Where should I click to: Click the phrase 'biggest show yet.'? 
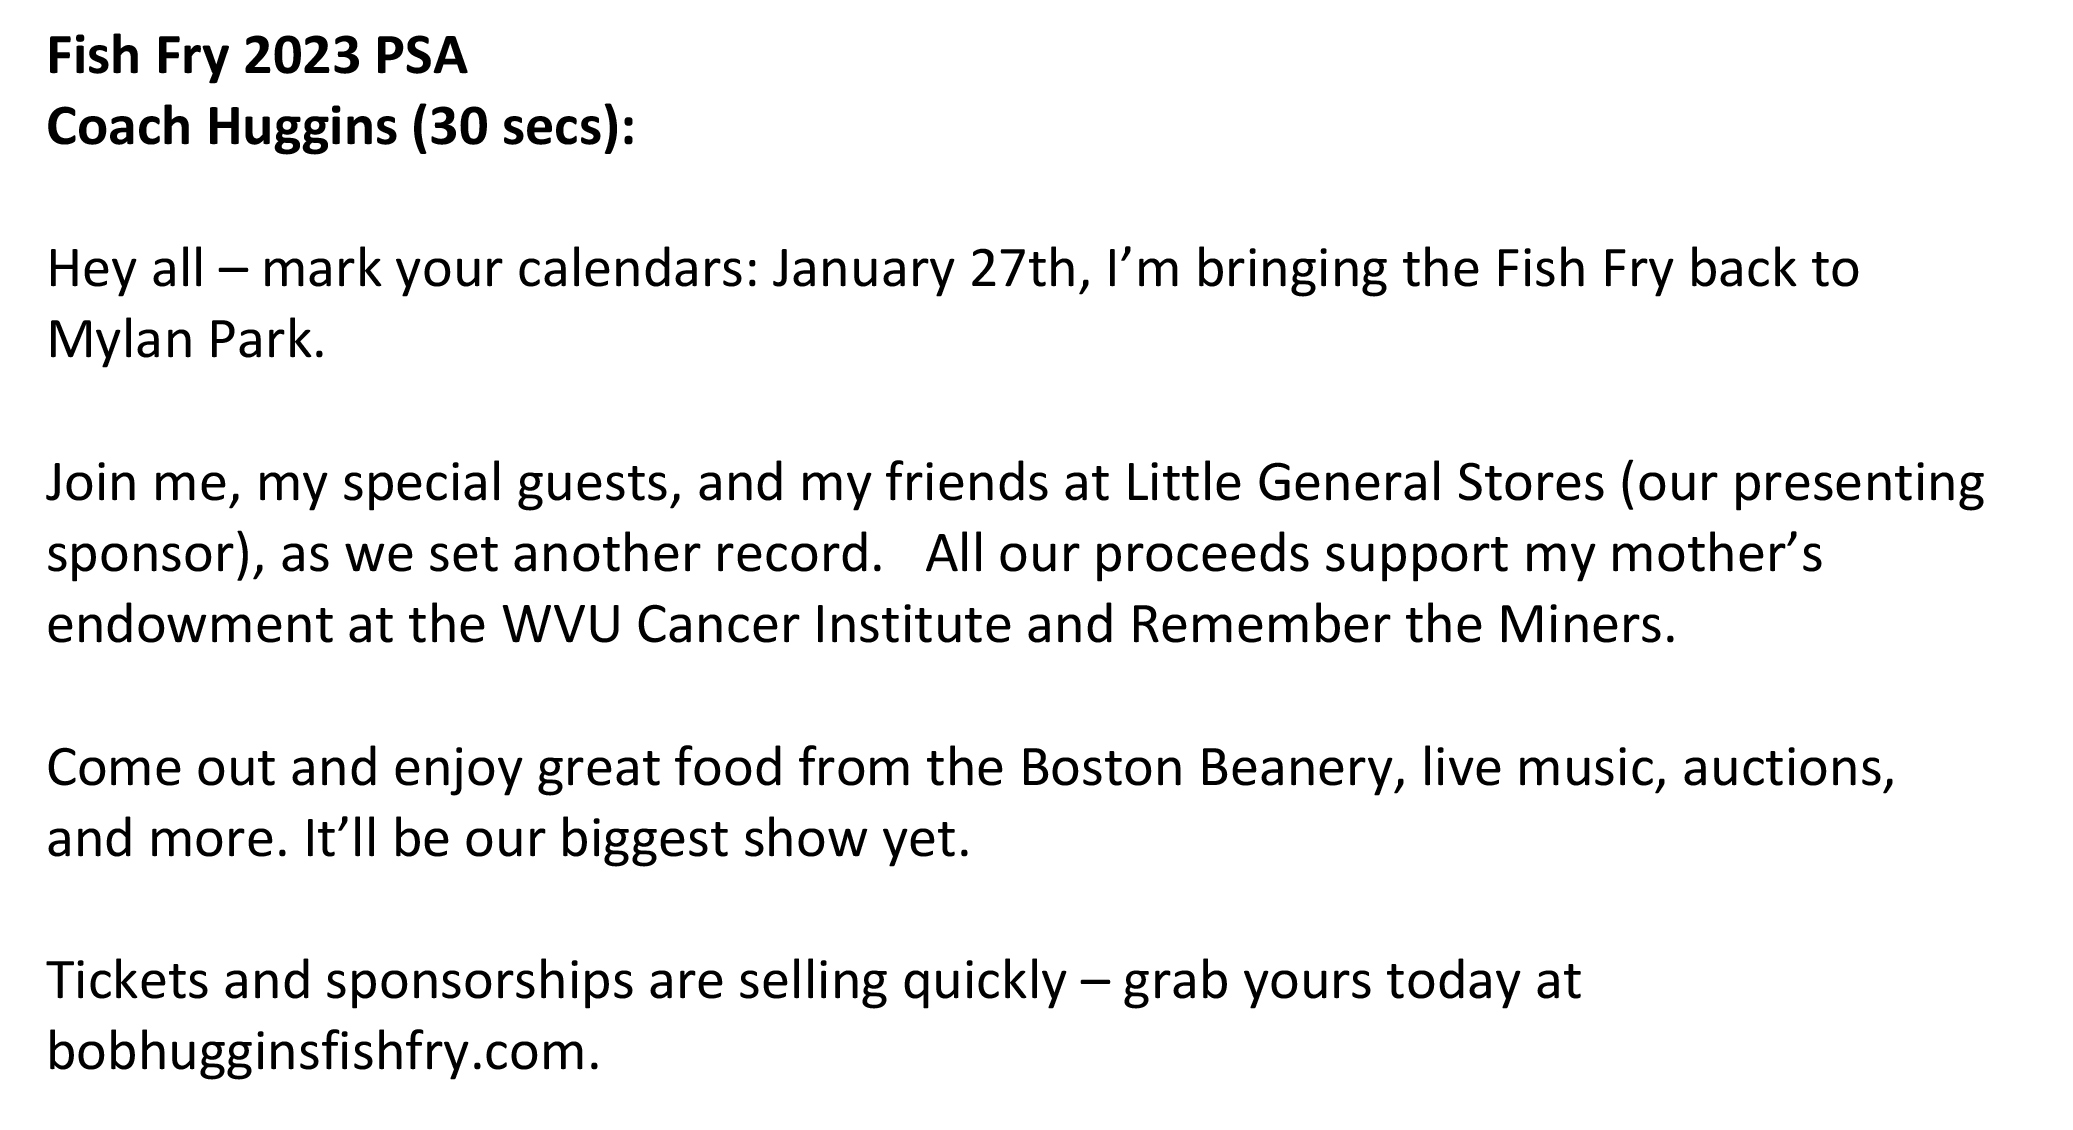[x=765, y=840]
